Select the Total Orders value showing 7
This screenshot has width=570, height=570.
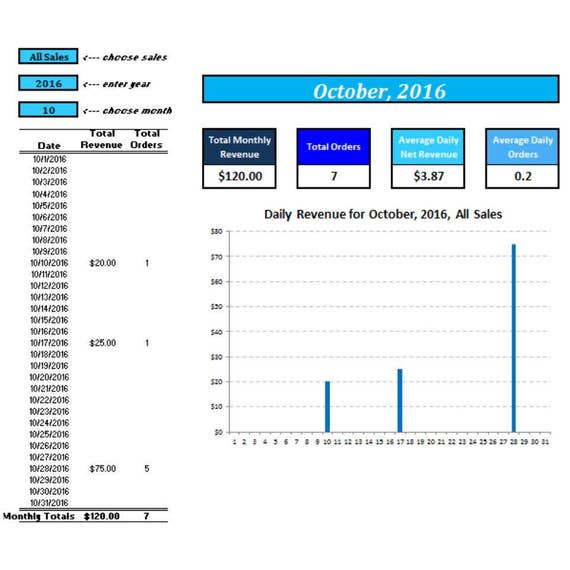click(x=333, y=176)
